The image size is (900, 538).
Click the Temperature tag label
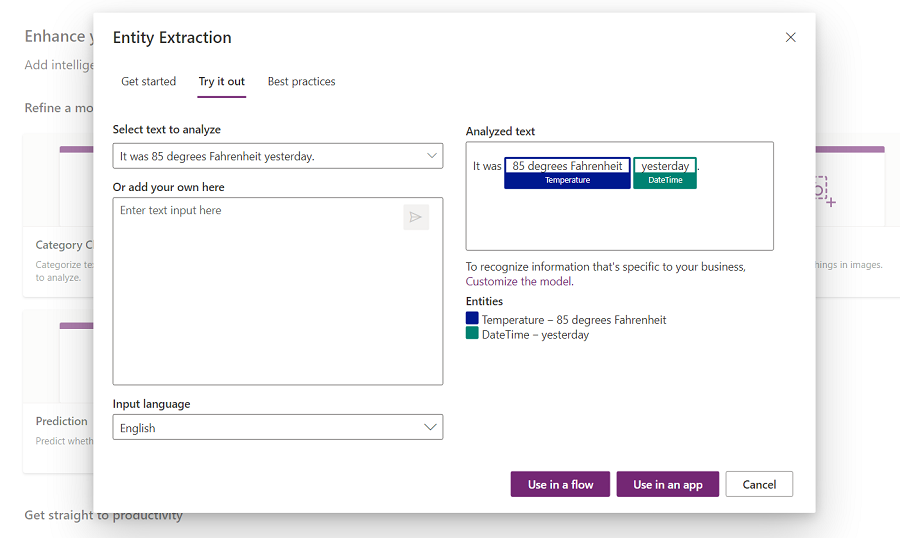point(567,181)
